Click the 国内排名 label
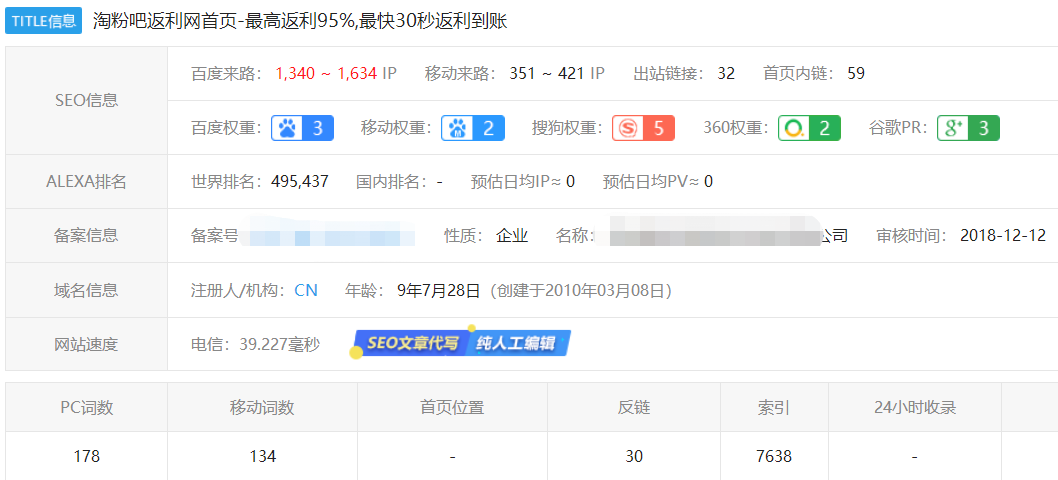The height and width of the screenshot is (480, 1058). pyautogui.click(x=391, y=182)
